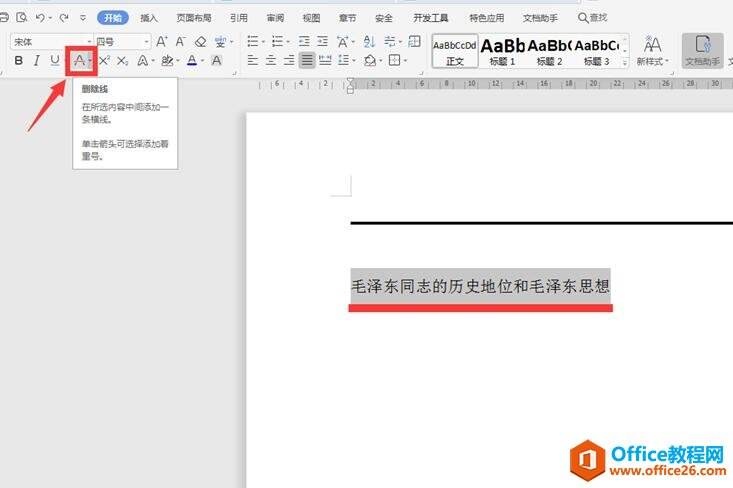This screenshot has width=733, height=488.
Task: Click the undo icon
Action: 40,18
